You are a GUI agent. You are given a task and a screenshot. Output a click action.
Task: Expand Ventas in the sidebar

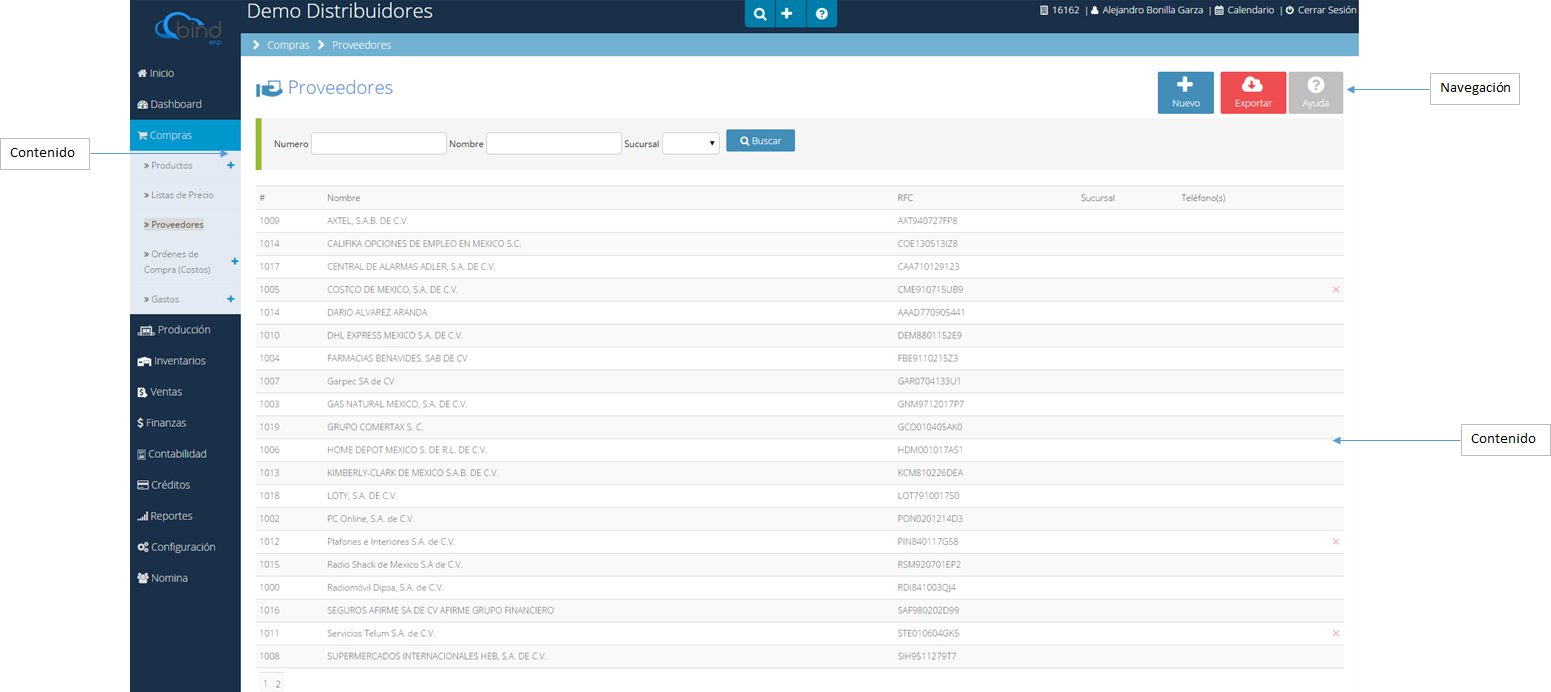[x=160, y=392]
